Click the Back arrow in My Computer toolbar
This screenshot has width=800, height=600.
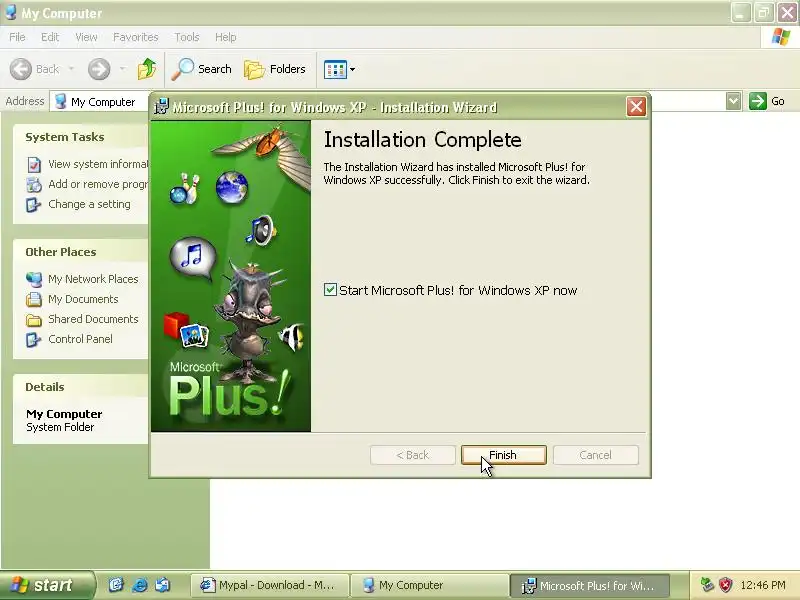pos(21,69)
